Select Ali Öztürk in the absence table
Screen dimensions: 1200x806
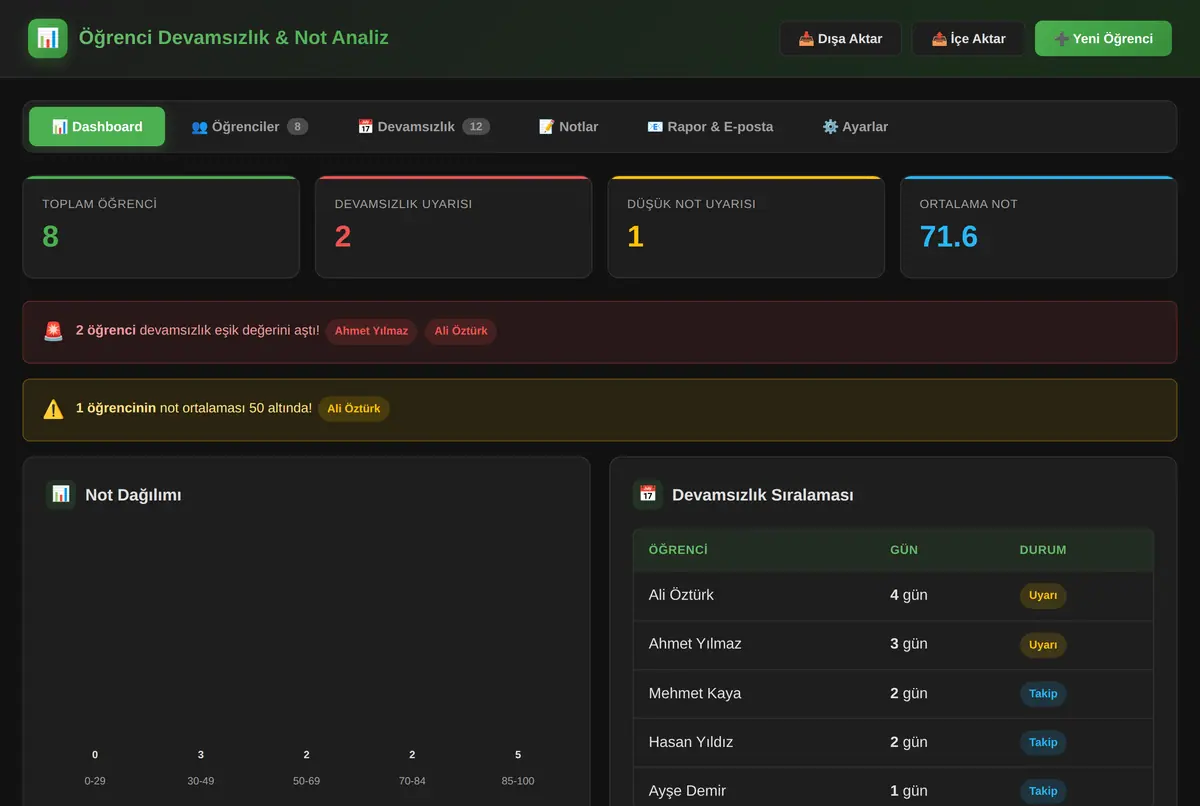681,595
